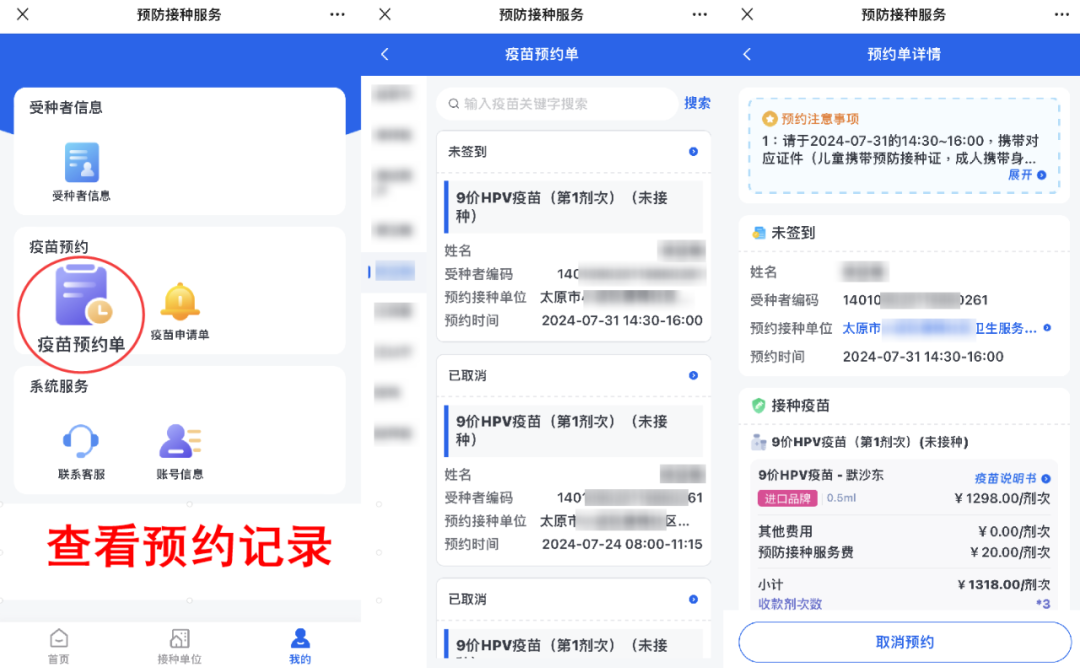Expand 预约注意事项 with 展开
The width and height of the screenshot is (1080, 668).
coord(1027,175)
